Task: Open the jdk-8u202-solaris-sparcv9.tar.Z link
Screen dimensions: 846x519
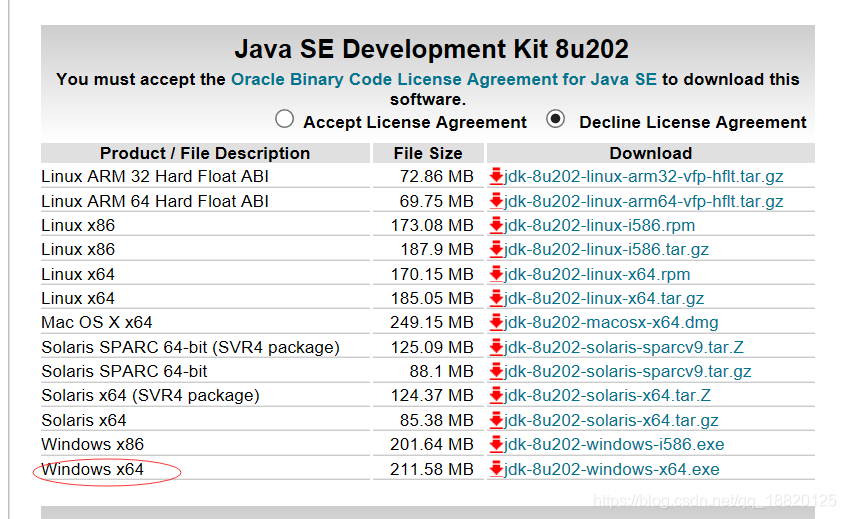Action: point(624,347)
